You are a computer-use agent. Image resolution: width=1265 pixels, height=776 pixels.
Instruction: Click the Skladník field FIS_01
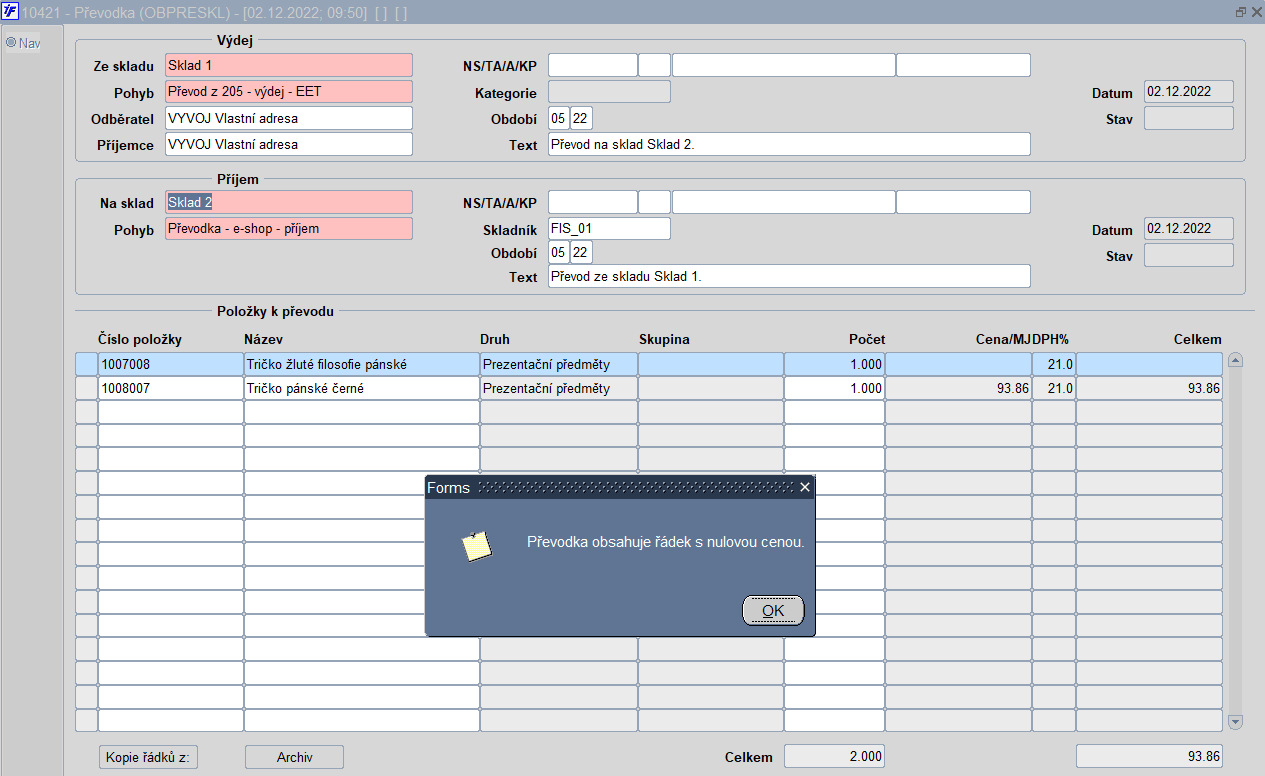[609, 229]
